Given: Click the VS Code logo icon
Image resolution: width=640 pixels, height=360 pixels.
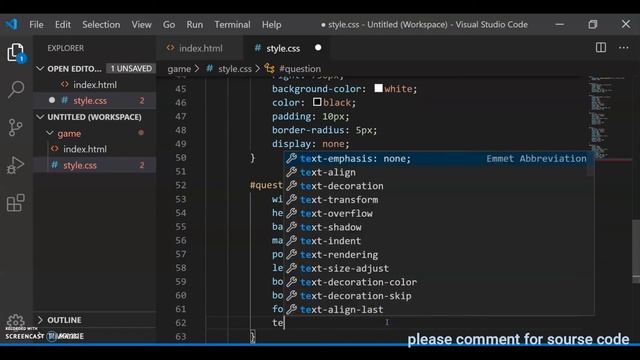Looking at the screenshot, I should (x=11, y=24).
